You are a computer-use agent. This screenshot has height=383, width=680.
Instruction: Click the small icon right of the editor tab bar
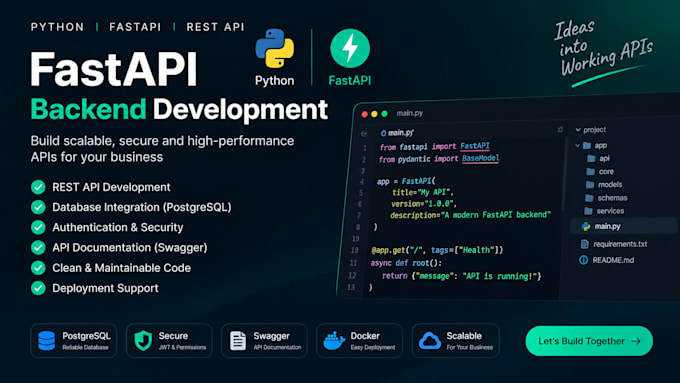point(560,130)
